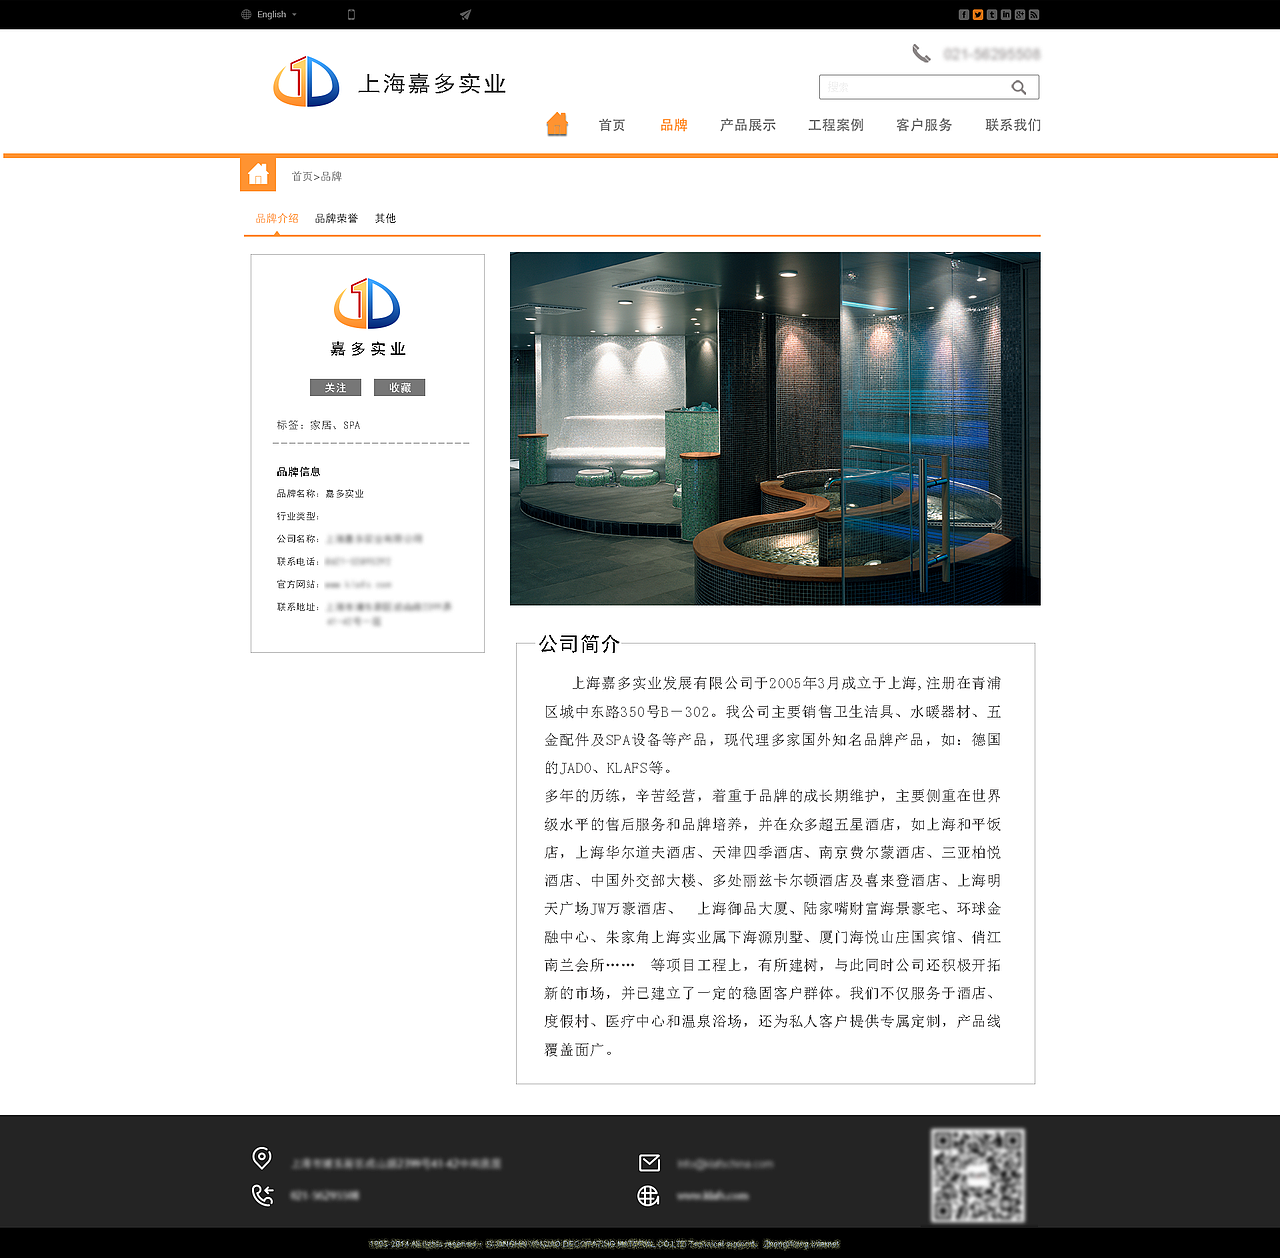Click the location pin icon in footer
Image resolution: width=1280 pixels, height=1259 pixels.
coord(262,1157)
